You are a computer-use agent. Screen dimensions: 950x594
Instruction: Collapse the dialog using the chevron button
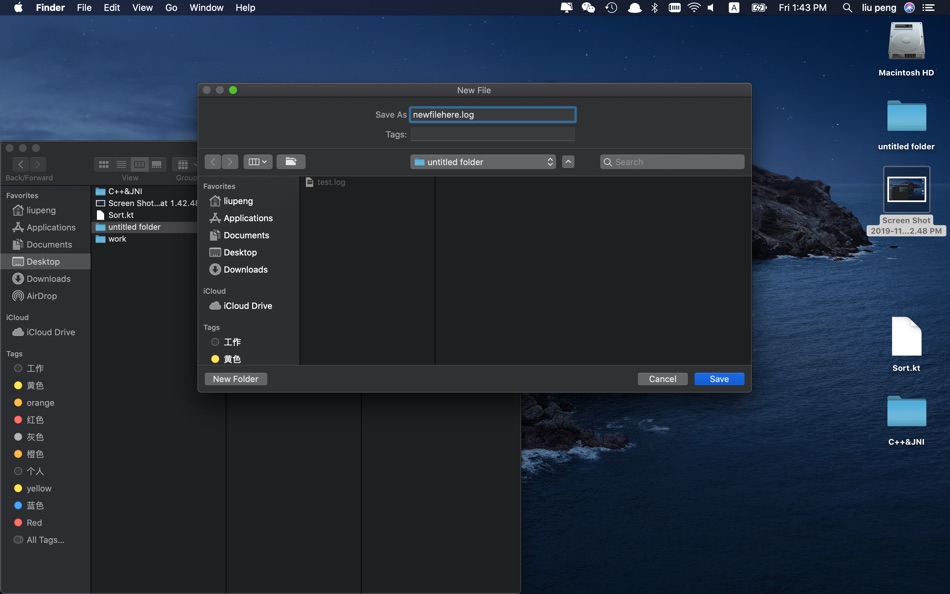[x=568, y=162]
